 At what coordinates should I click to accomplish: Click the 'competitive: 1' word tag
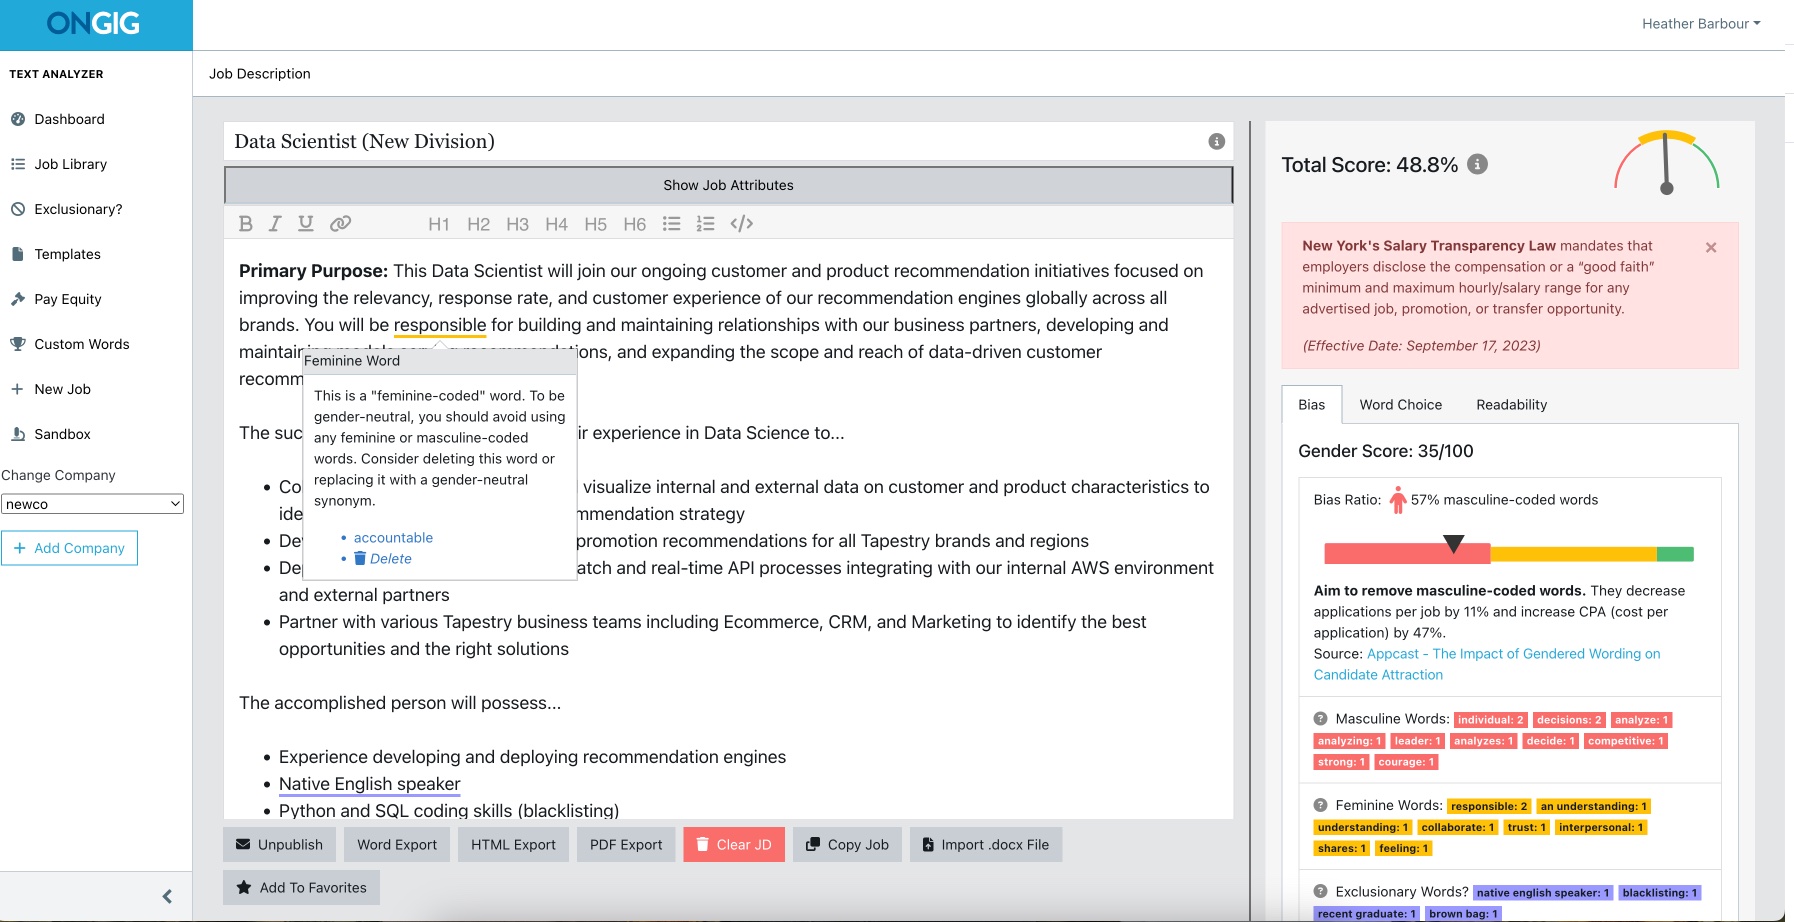point(1626,741)
